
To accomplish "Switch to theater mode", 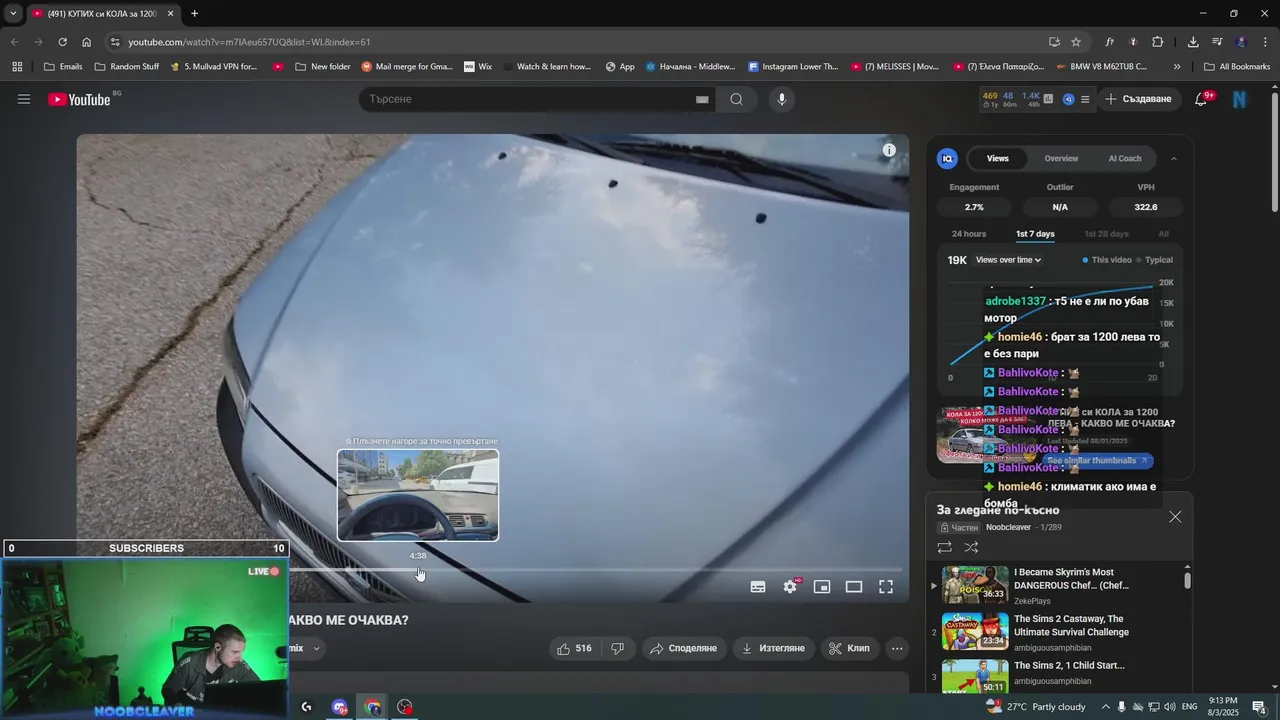I will [x=854, y=587].
